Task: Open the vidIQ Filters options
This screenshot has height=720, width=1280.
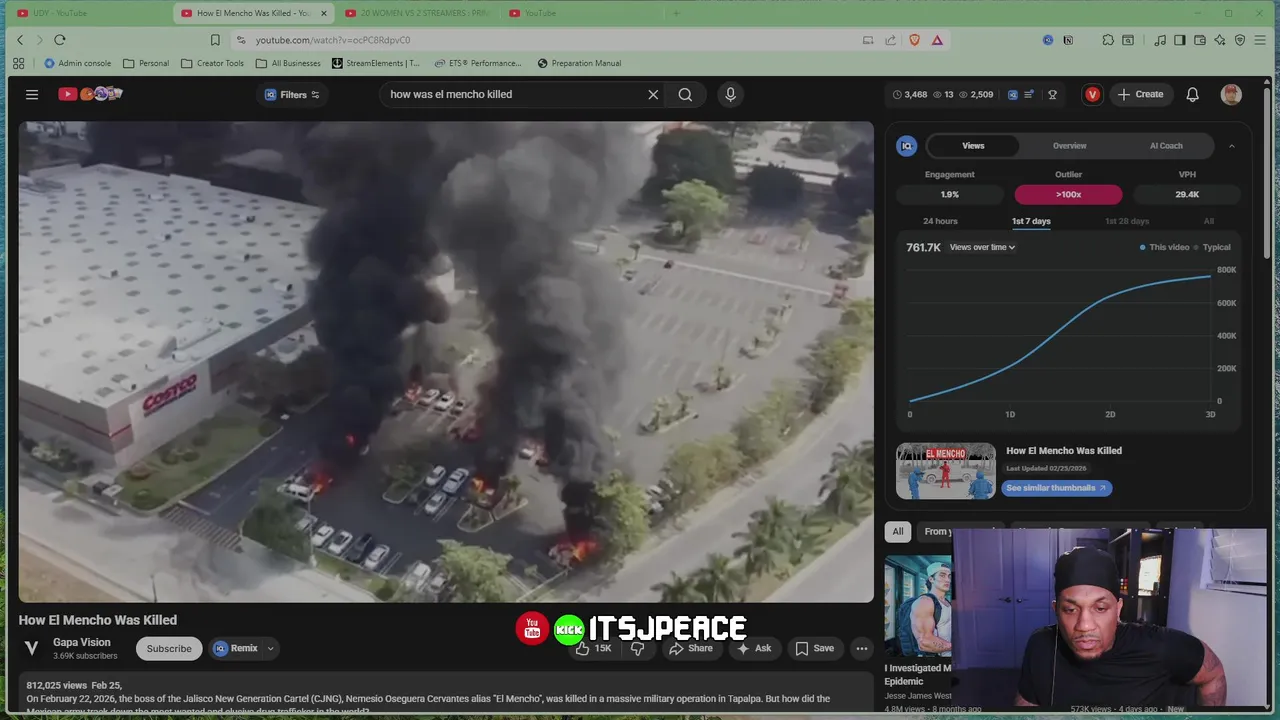Action: click(x=292, y=94)
